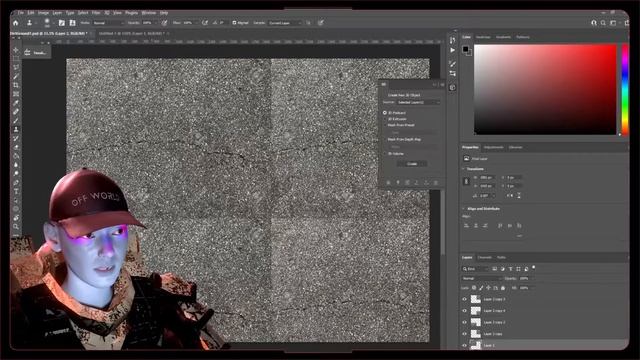
Task: Click lock transparent pixels icon
Action: pyautogui.click(x=474, y=288)
